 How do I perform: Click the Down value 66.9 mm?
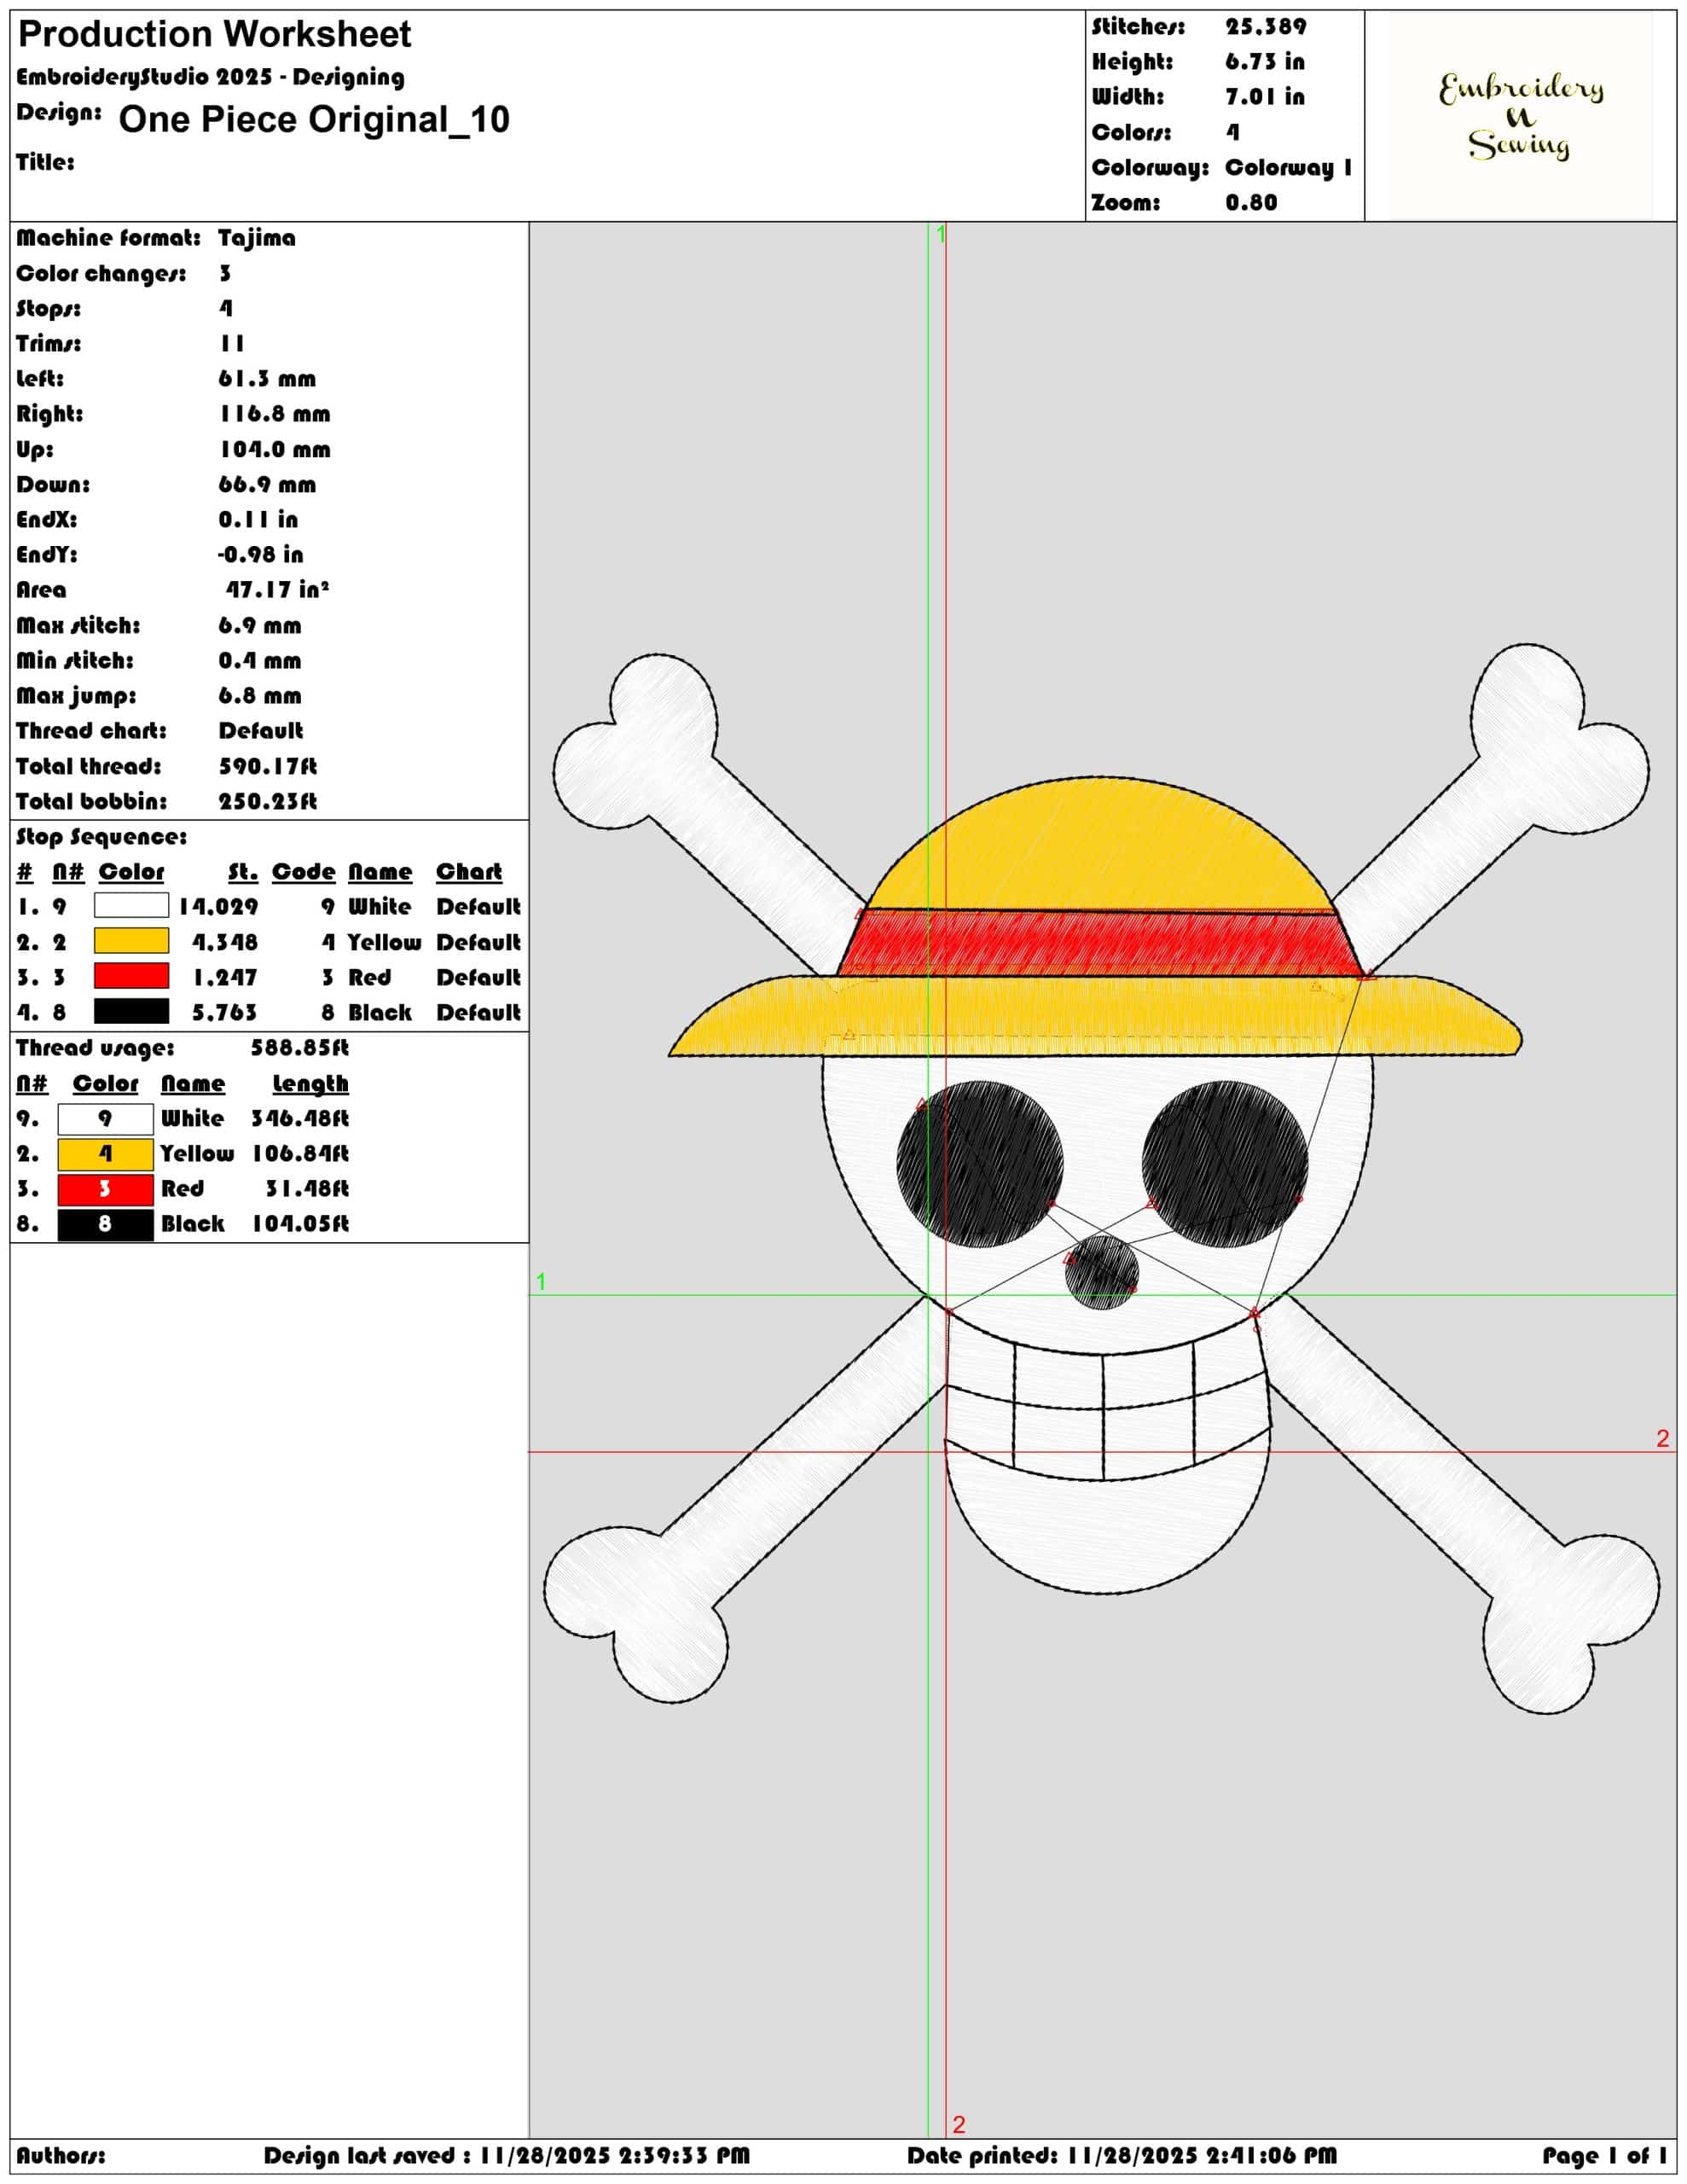coord(267,484)
